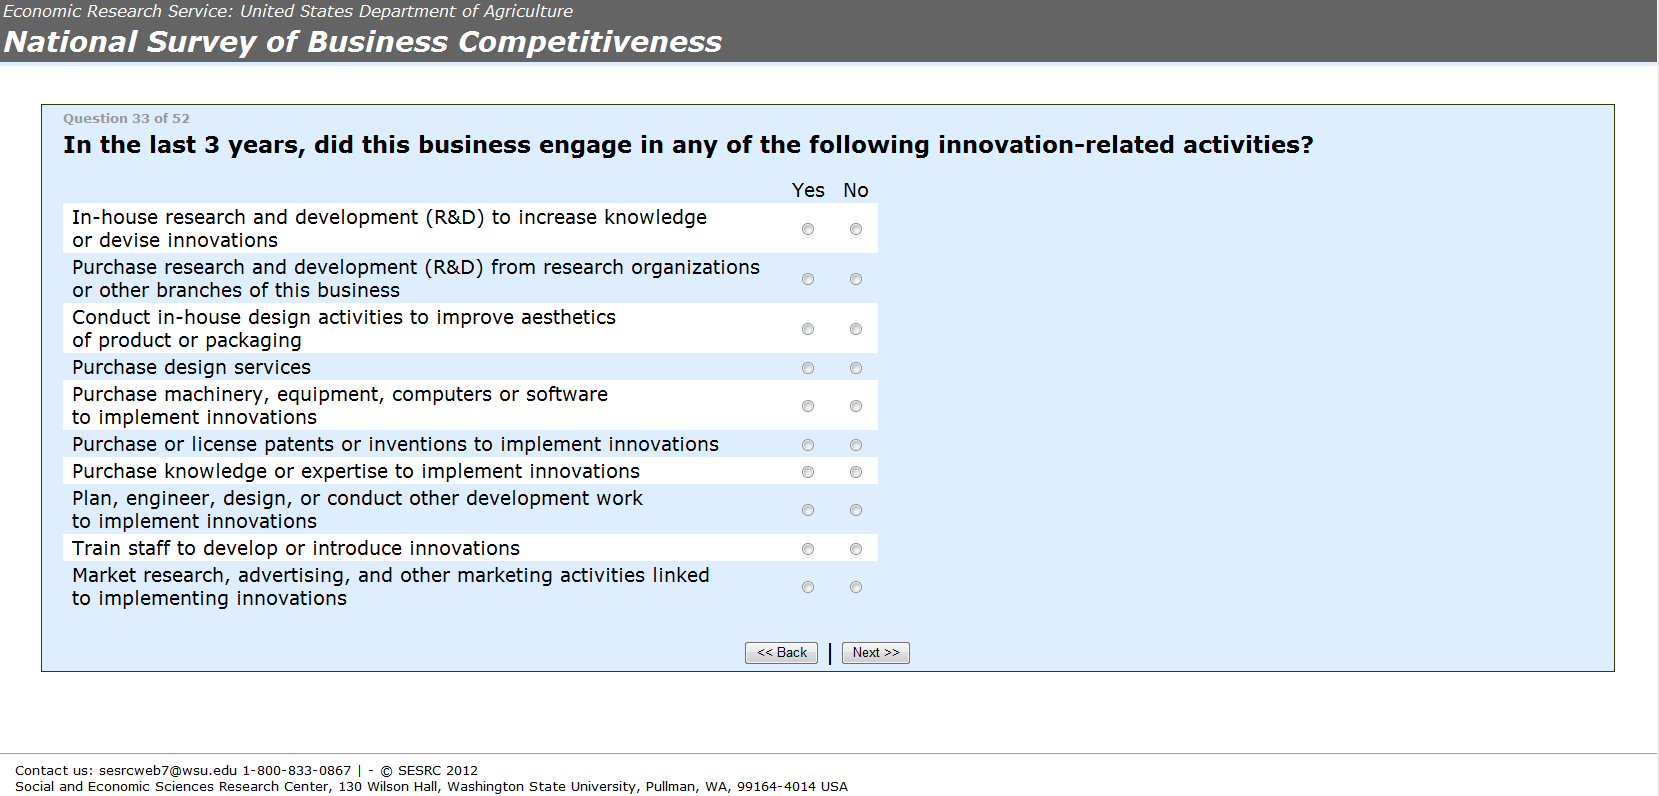The height and width of the screenshot is (796, 1659).
Task: Select No for in-house R&D
Action: pos(856,229)
